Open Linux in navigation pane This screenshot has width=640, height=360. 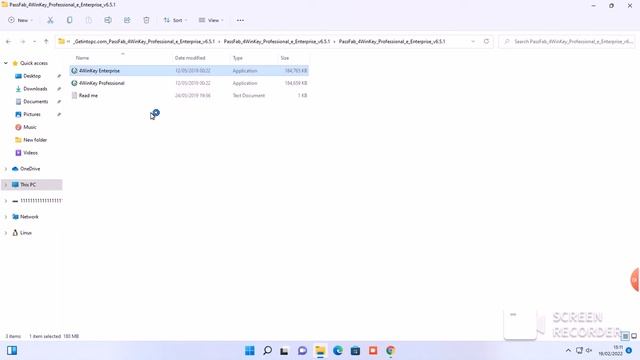[25, 233]
